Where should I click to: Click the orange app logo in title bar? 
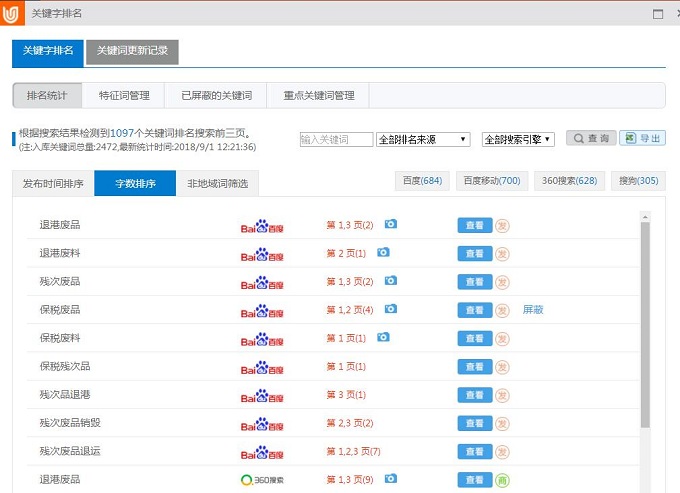point(13,14)
